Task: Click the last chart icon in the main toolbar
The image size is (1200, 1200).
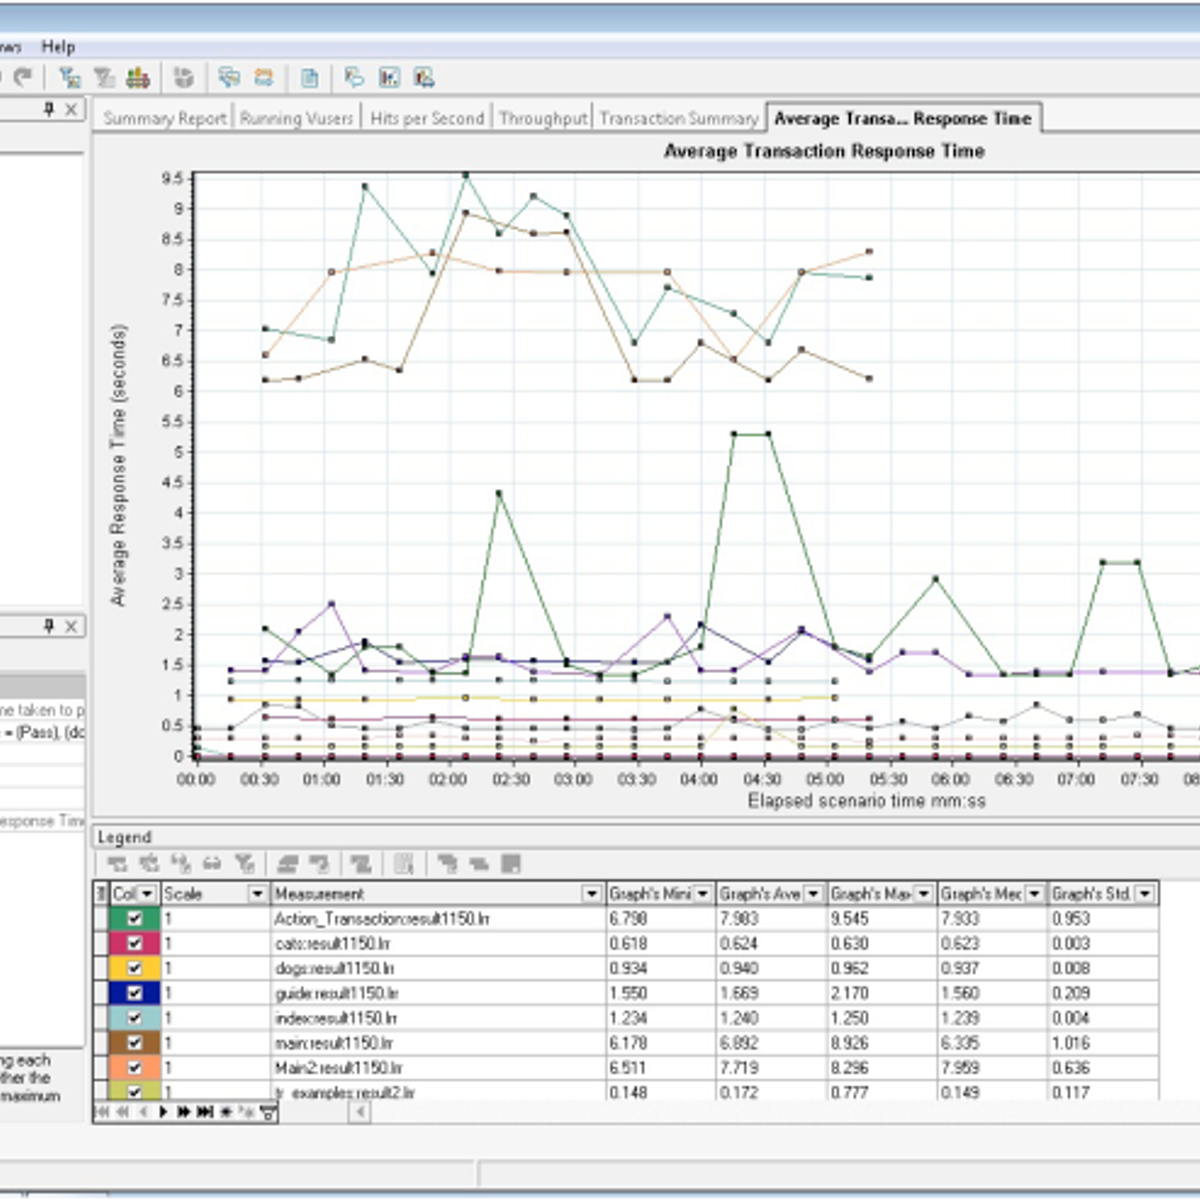Action: tap(424, 77)
